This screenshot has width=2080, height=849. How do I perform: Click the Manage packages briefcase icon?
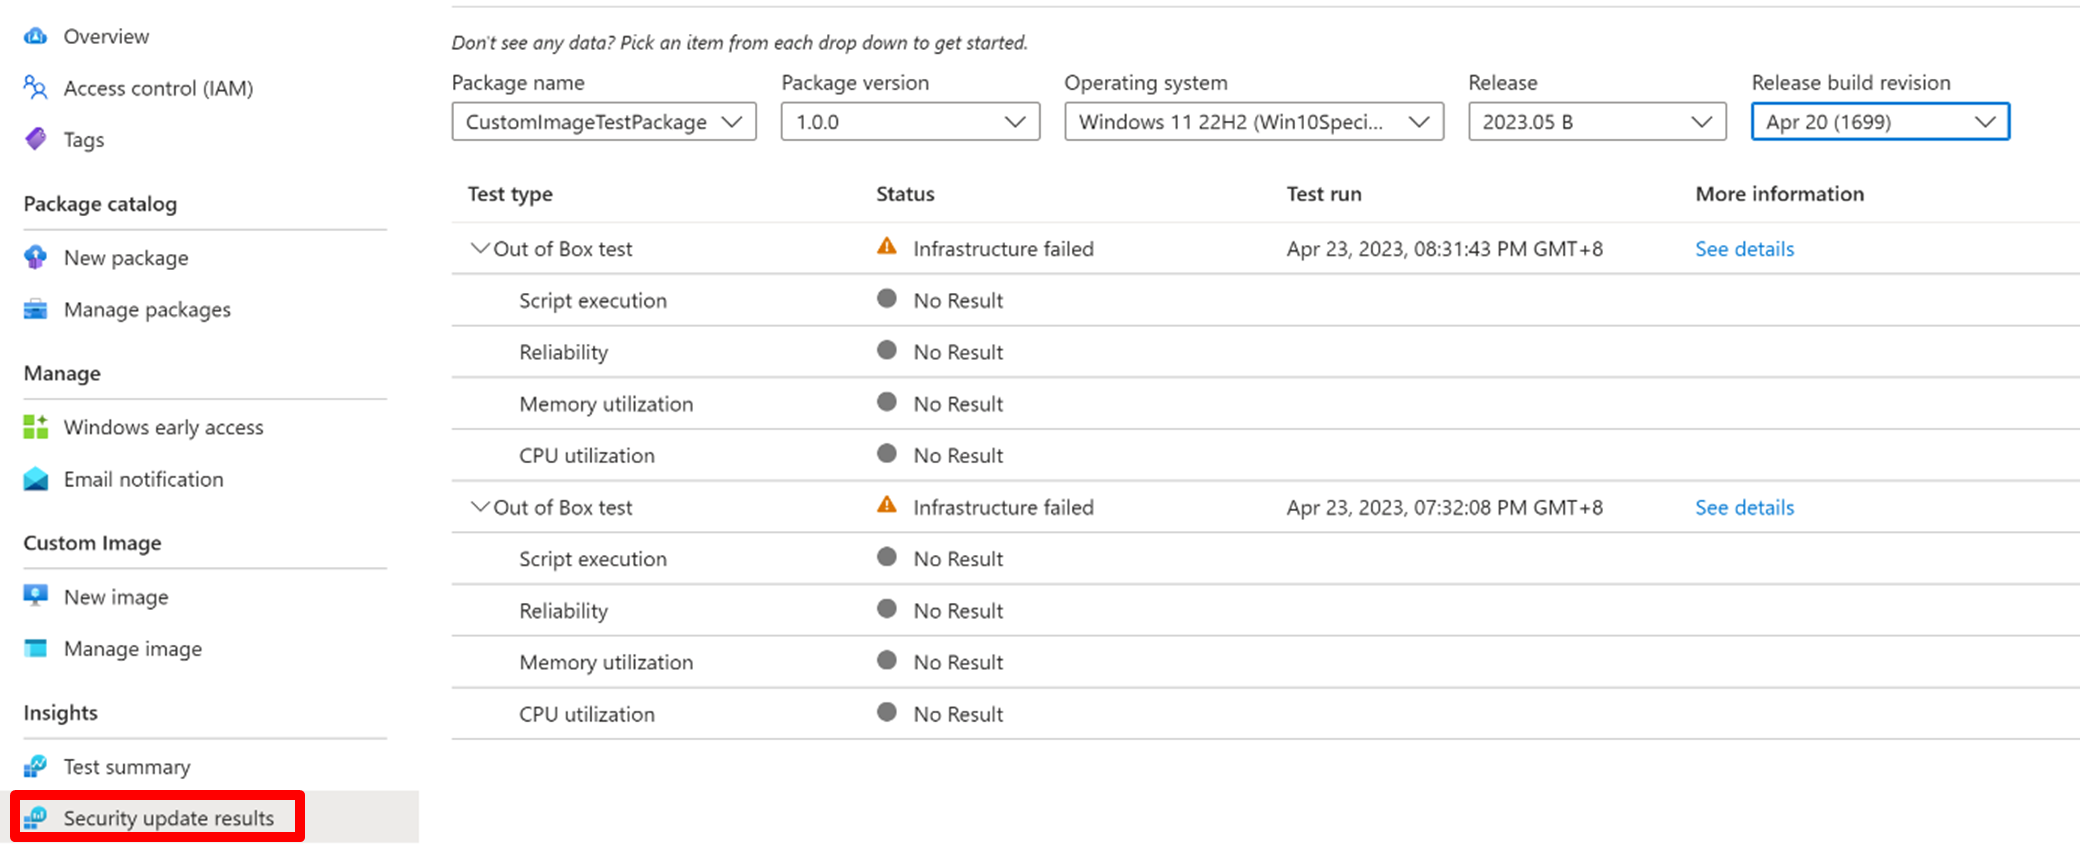click(36, 309)
